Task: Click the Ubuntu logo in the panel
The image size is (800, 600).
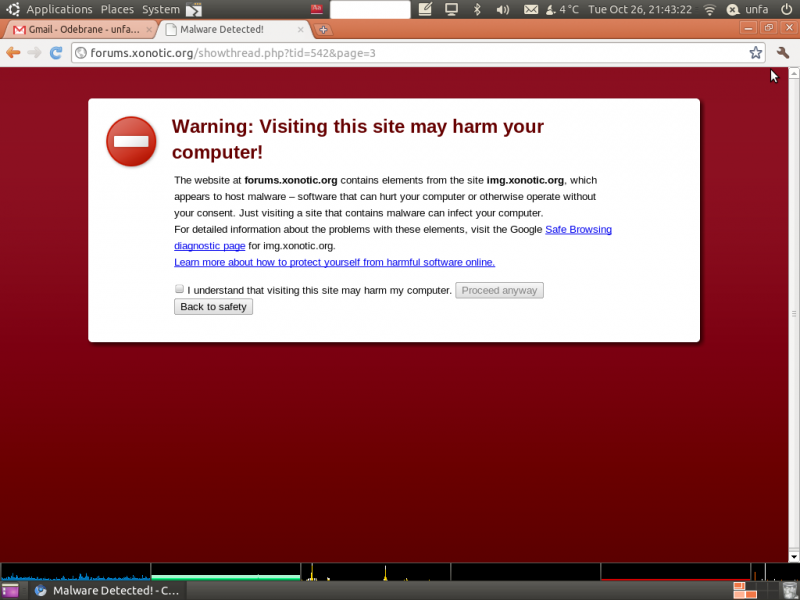Action: tap(13, 9)
